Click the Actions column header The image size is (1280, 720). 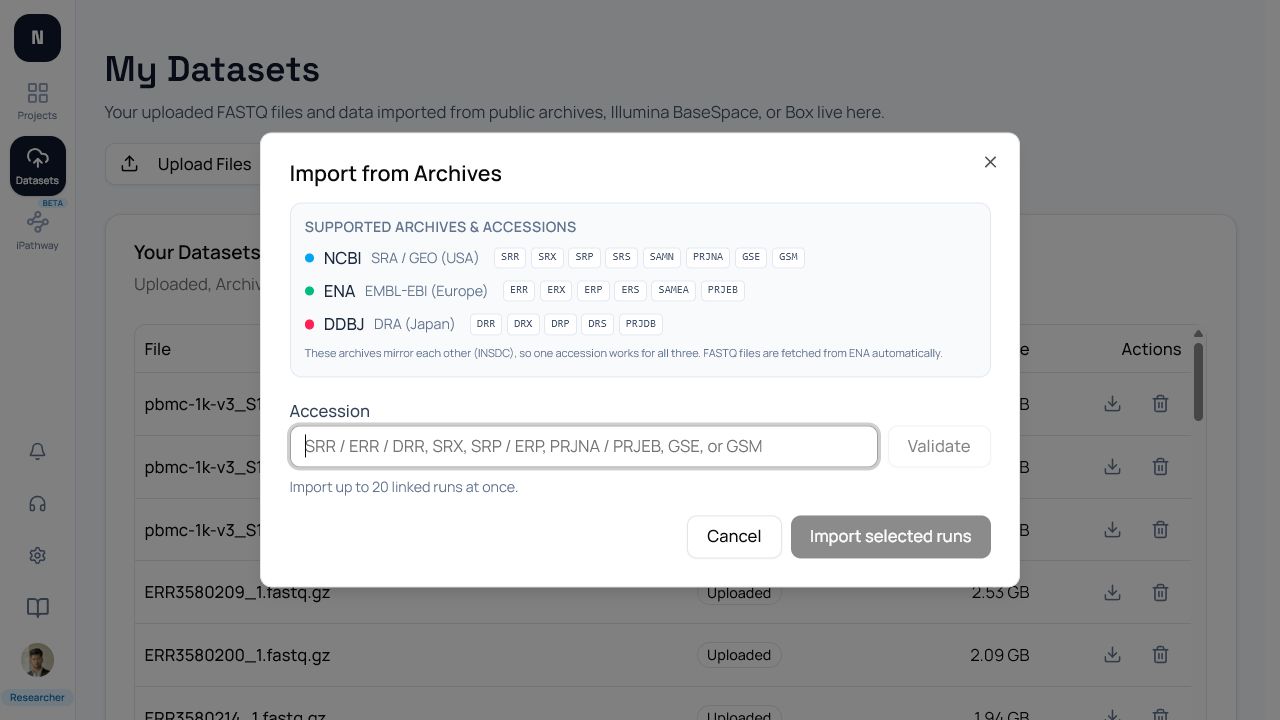[x=1151, y=349]
